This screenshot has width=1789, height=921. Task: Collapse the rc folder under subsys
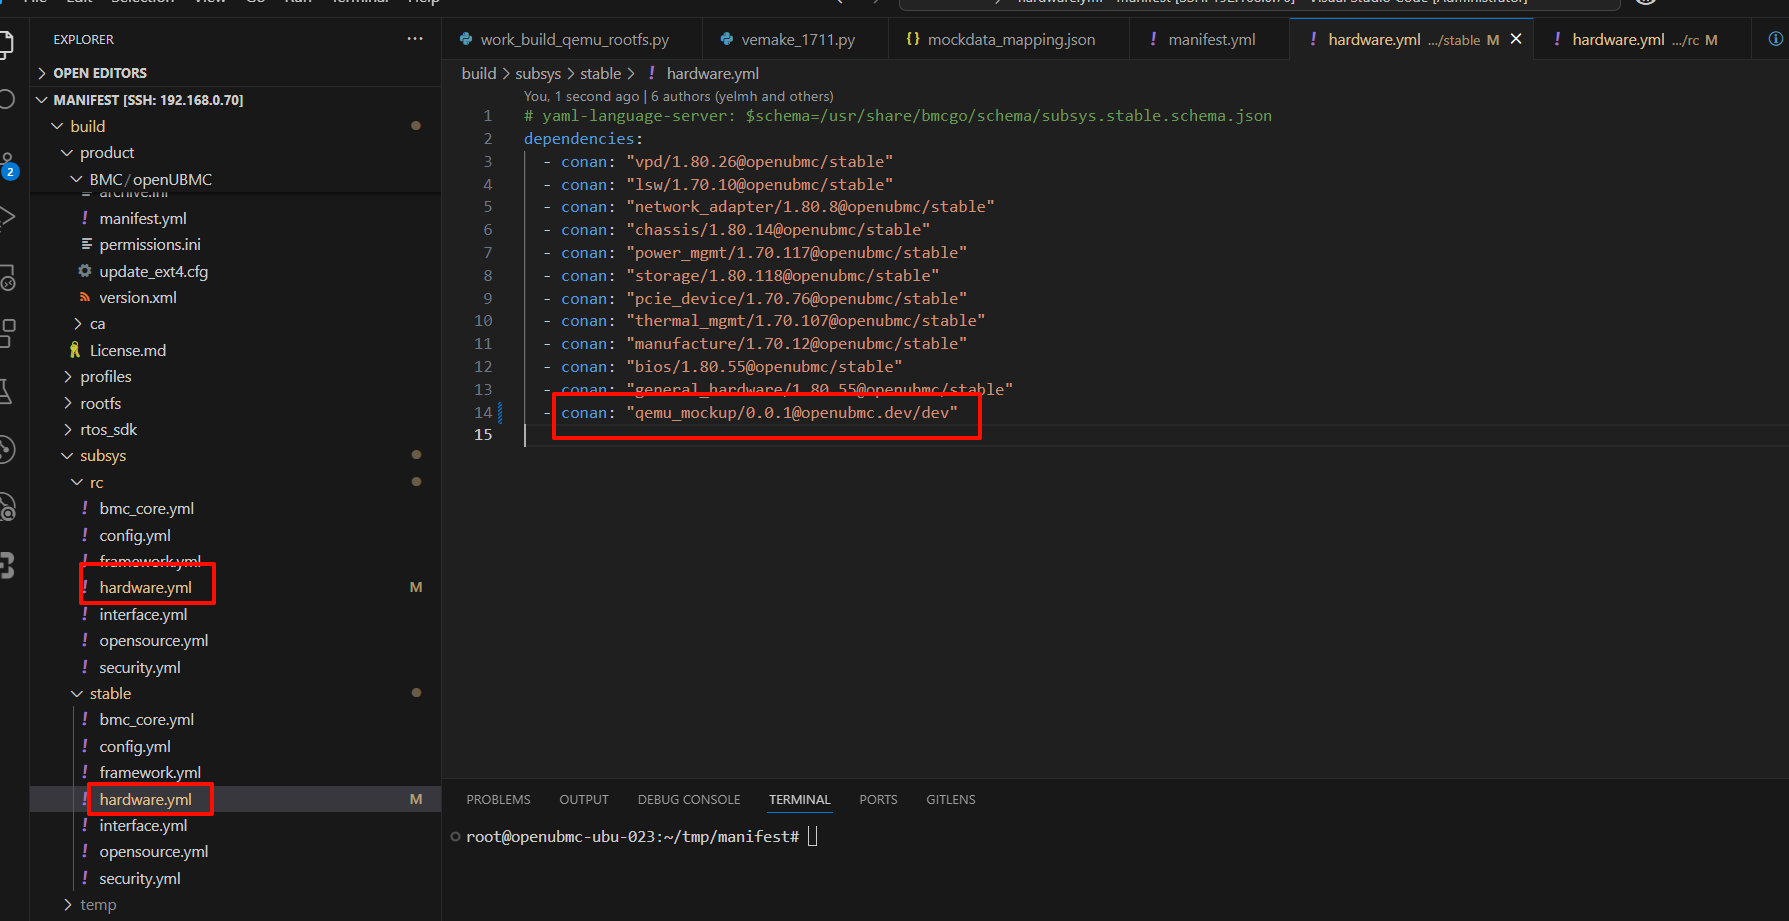click(x=96, y=483)
